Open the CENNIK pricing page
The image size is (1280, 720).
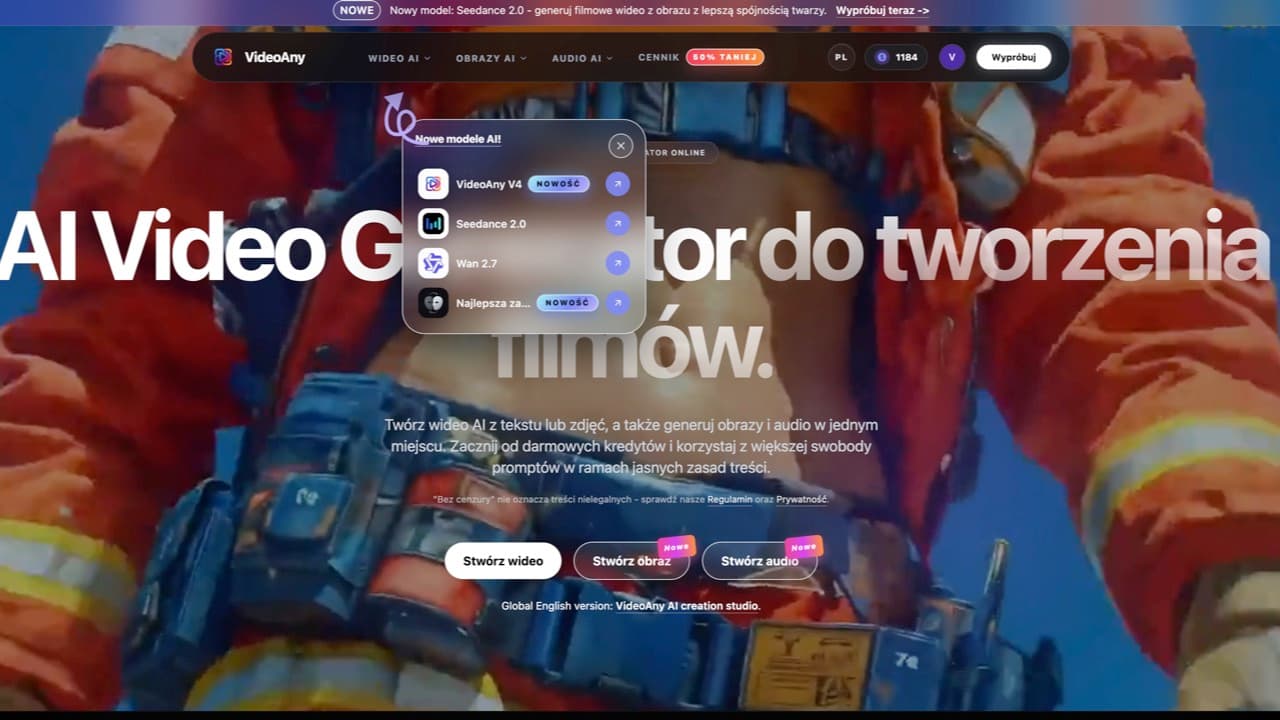click(659, 58)
